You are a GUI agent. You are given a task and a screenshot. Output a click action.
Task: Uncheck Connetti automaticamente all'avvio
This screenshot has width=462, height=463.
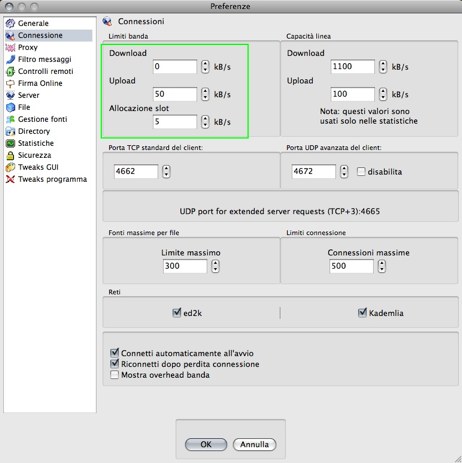point(114,353)
